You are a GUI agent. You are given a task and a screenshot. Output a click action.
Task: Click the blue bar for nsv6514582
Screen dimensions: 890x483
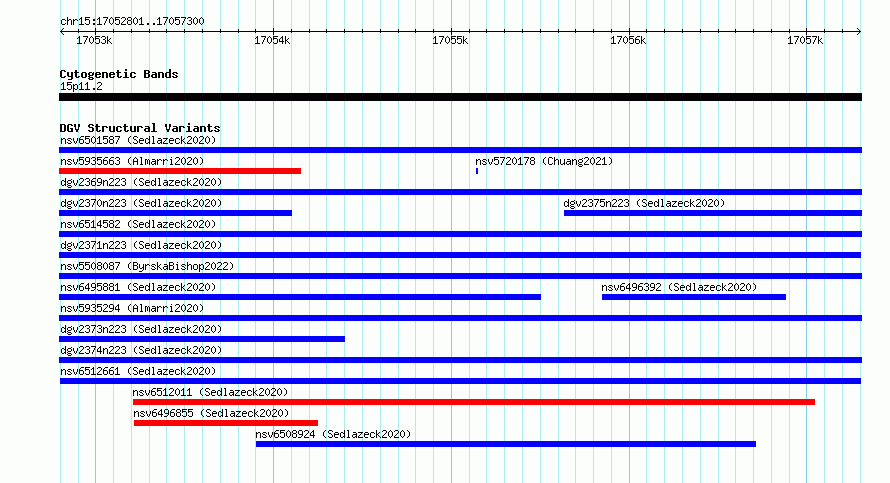point(460,234)
